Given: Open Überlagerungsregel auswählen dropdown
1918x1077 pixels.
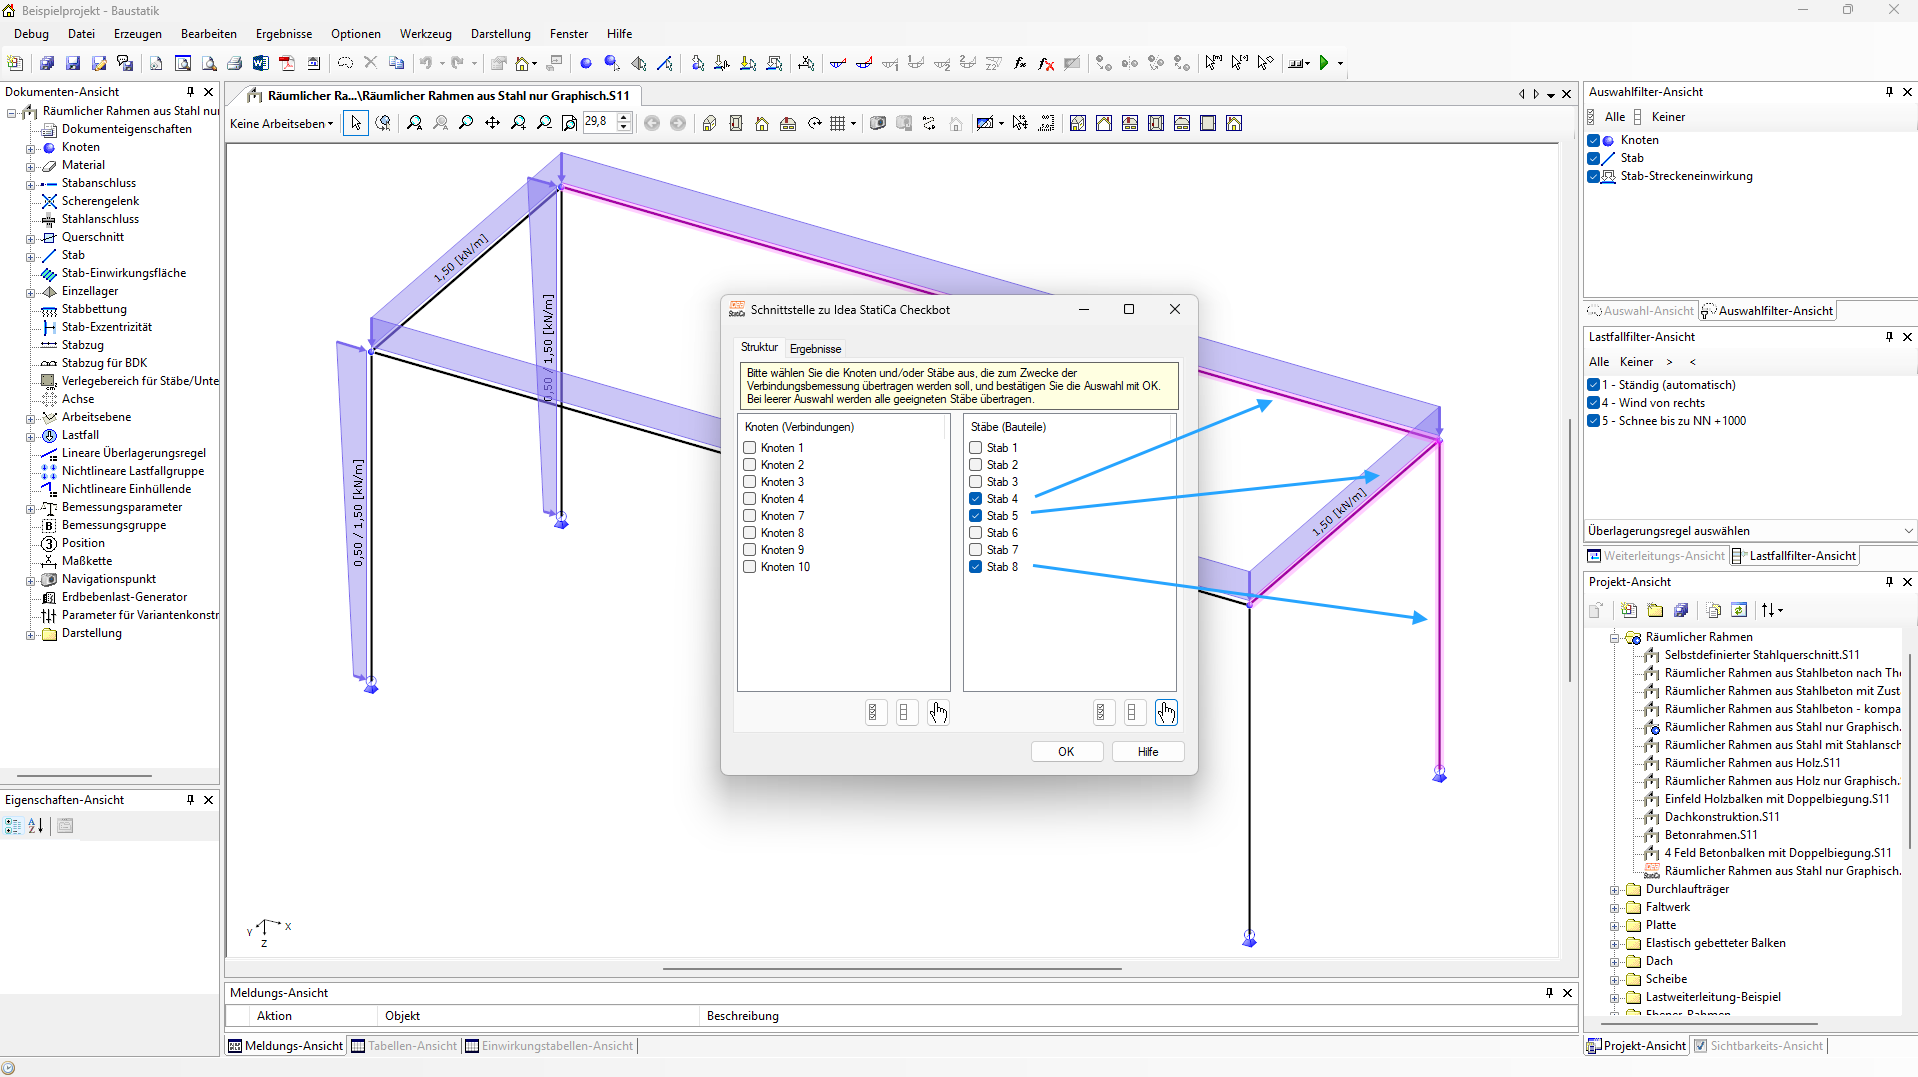Looking at the screenshot, I should pyautogui.click(x=1749, y=531).
